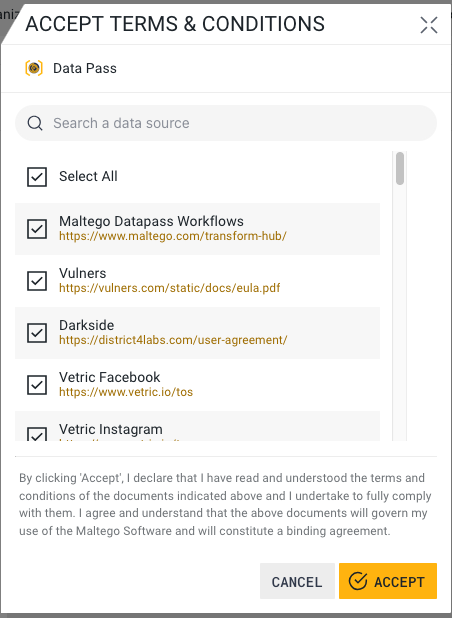Screen dimensions: 452x618
Task: Open the maltego.com transform-hub link
Action: 173,236
